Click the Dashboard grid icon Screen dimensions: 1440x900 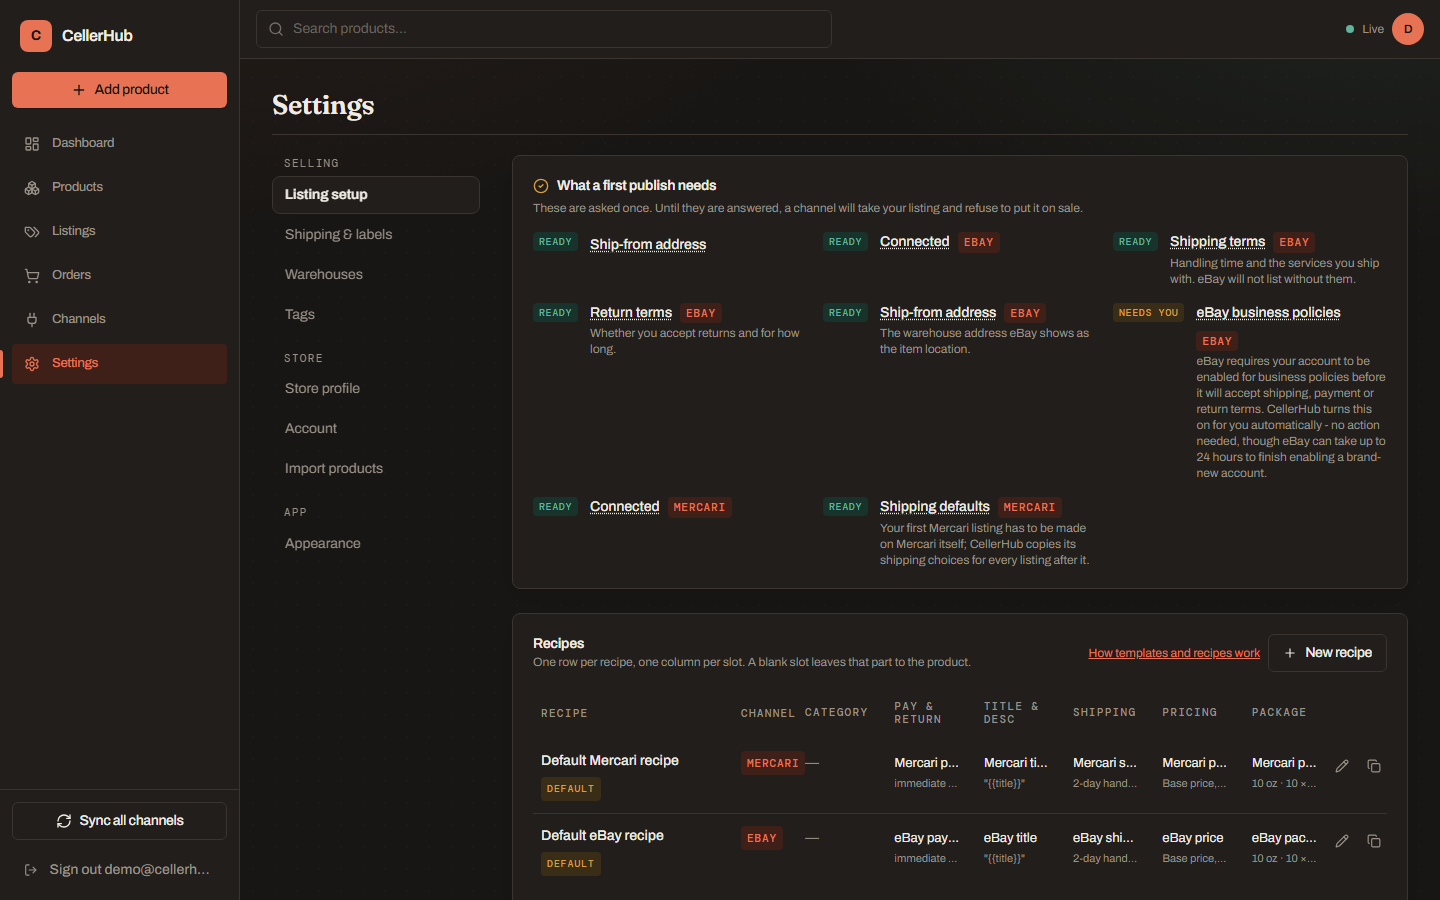coord(32,144)
